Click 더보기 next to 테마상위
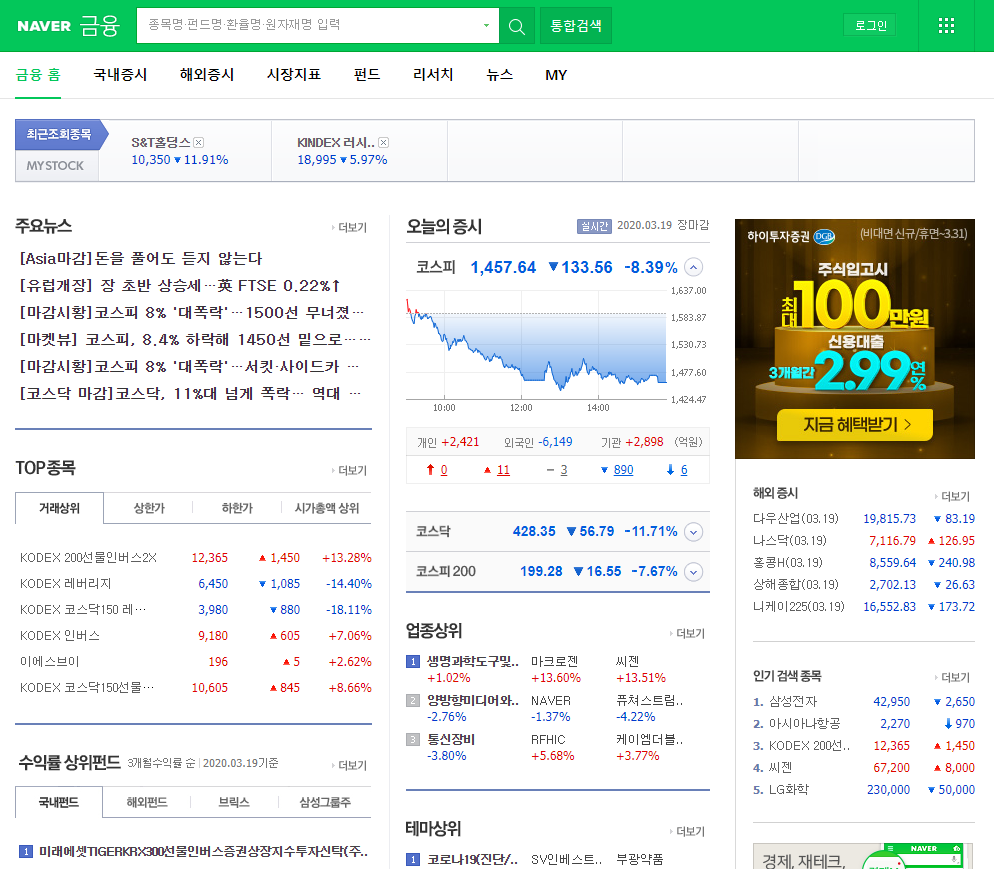Screen dimensions: 994x869 pyautogui.click(x=688, y=831)
